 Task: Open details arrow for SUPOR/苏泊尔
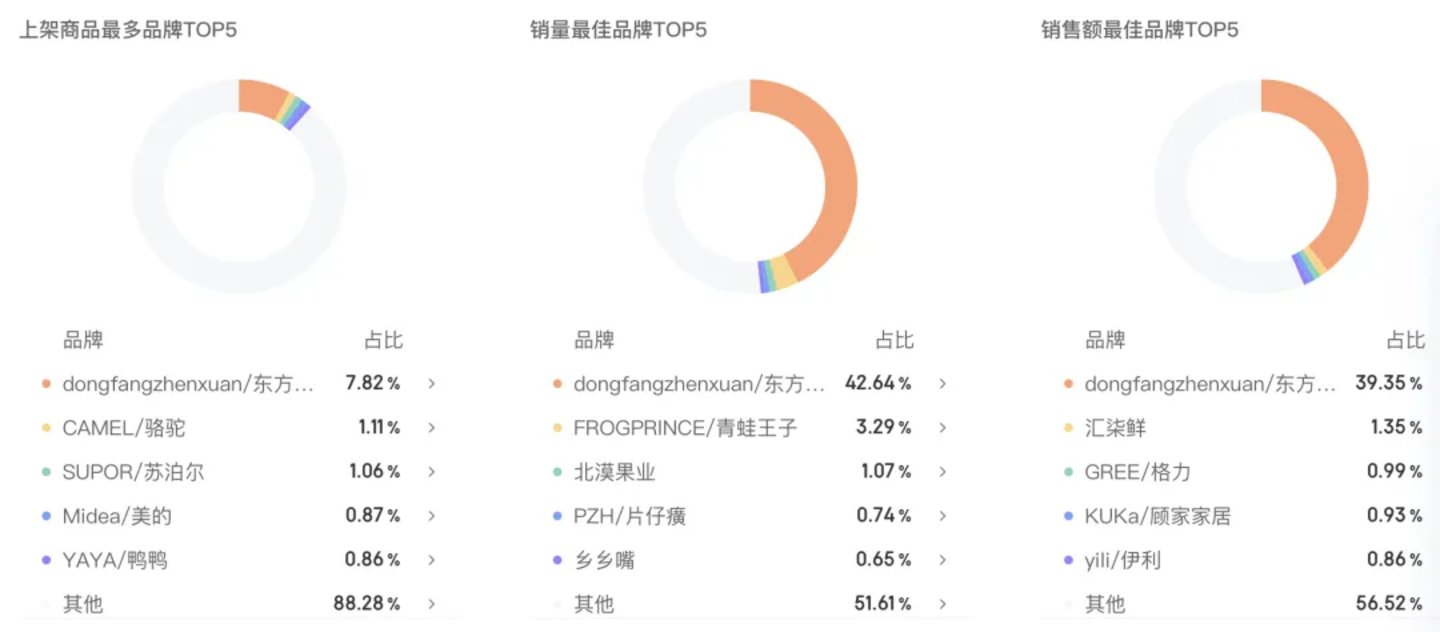(x=431, y=471)
